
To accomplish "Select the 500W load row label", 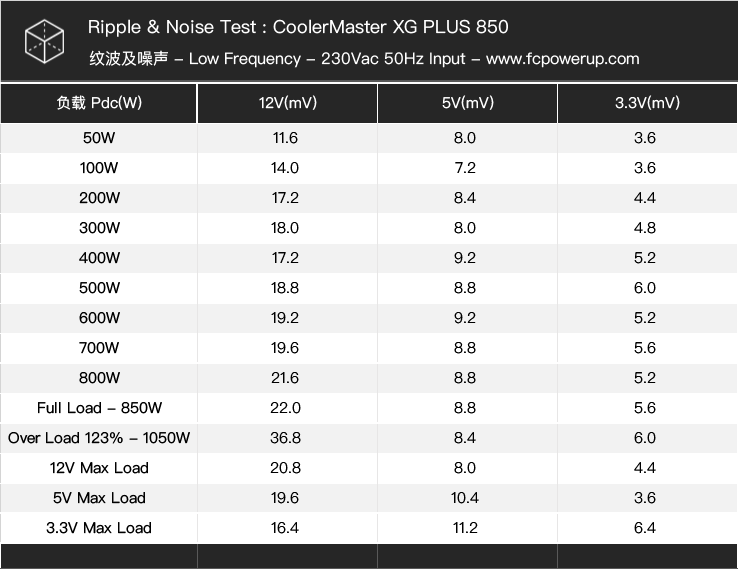I will tap(99, 288).
